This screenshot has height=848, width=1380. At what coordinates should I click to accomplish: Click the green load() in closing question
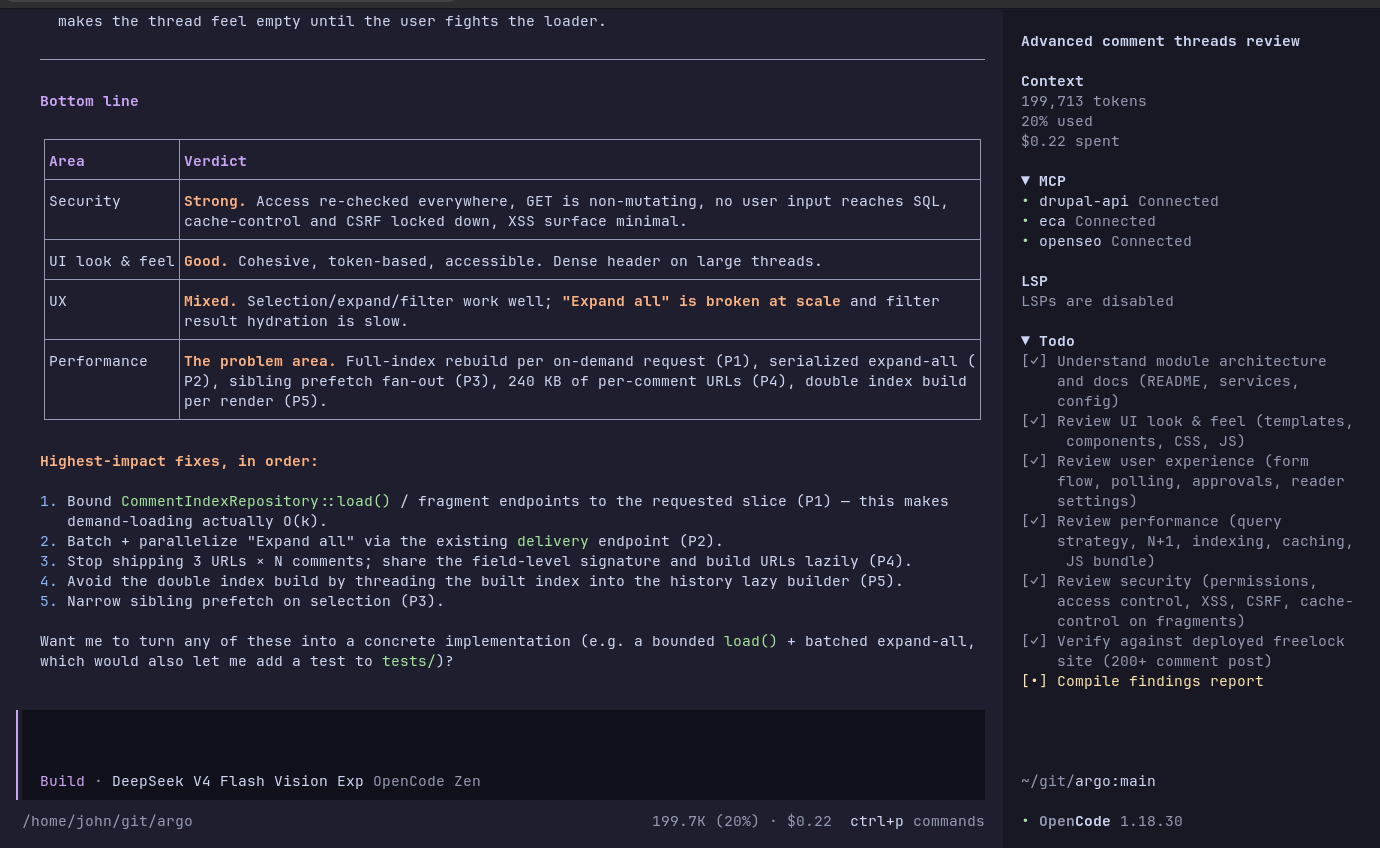click(751, 641)
